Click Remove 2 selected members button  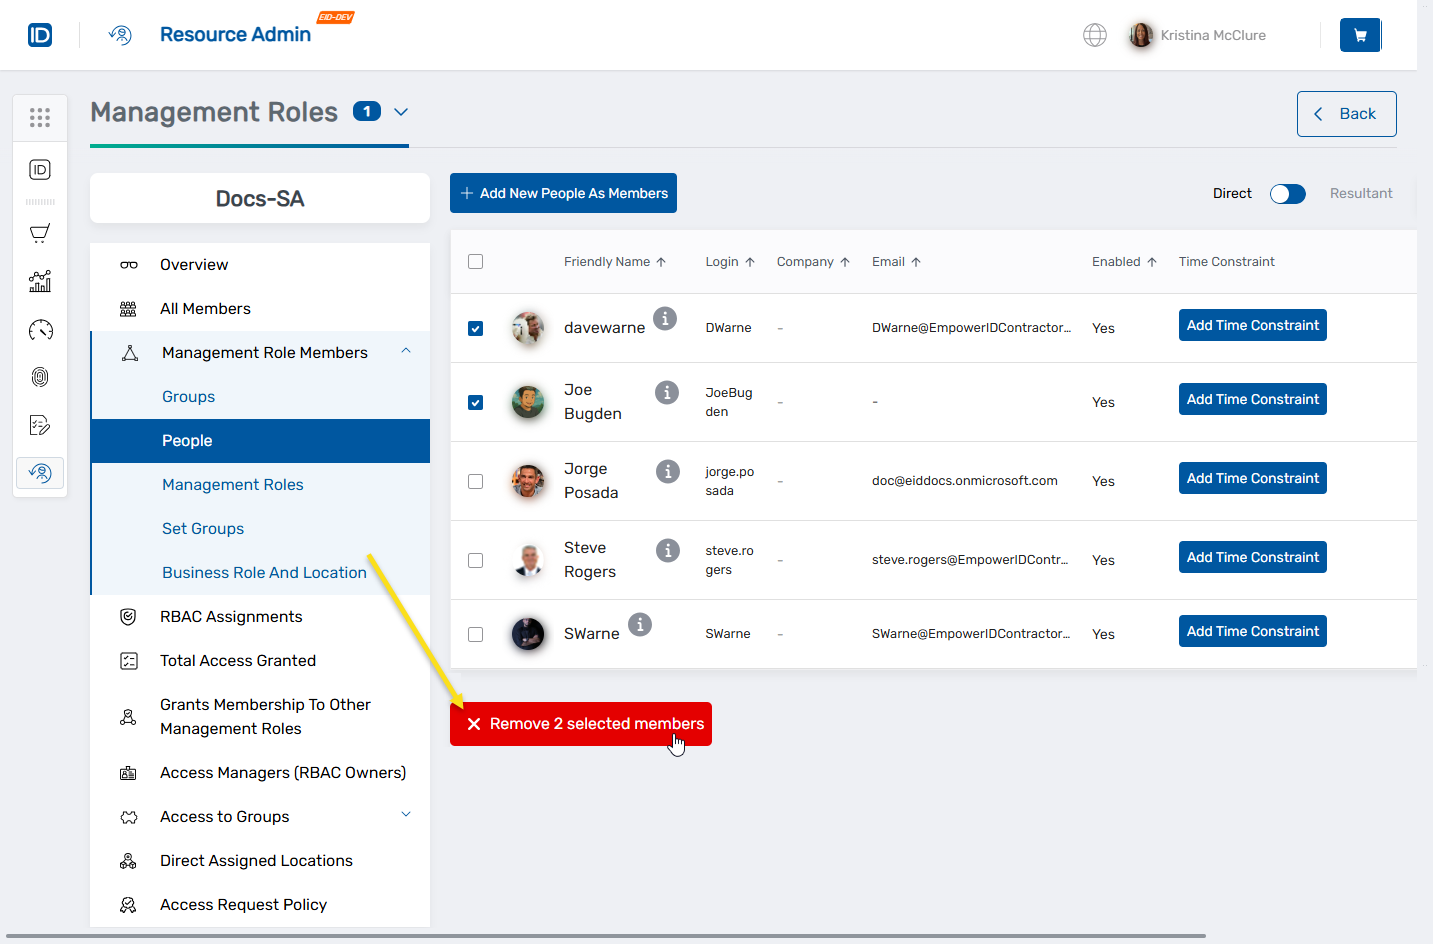click(x=581, y=724)
